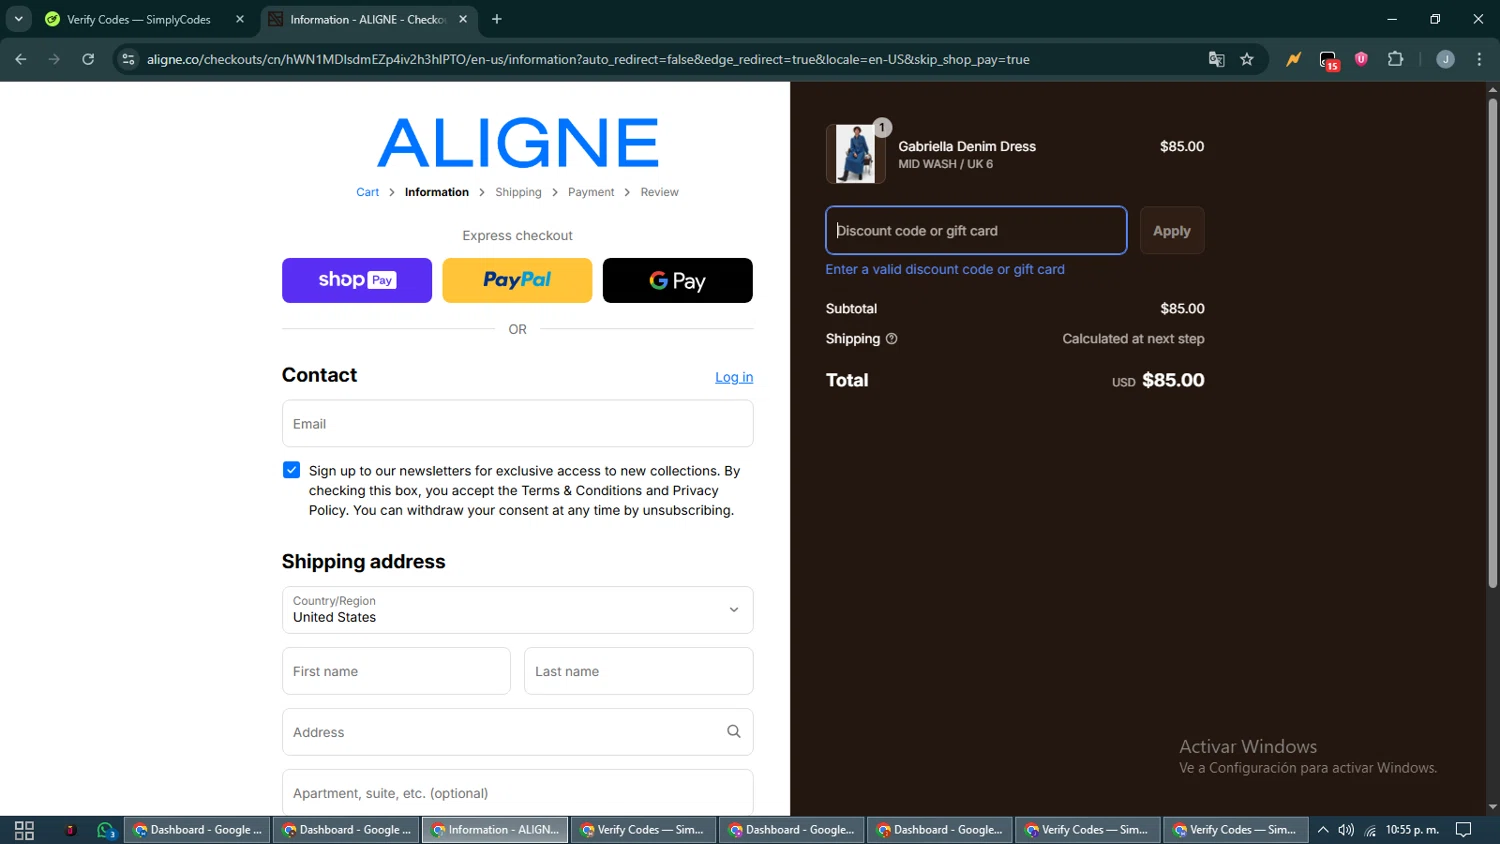Click the Shipping breadcrumb step
The height and width of the screenshot is (844, 1500).
(x=518, y=192)
